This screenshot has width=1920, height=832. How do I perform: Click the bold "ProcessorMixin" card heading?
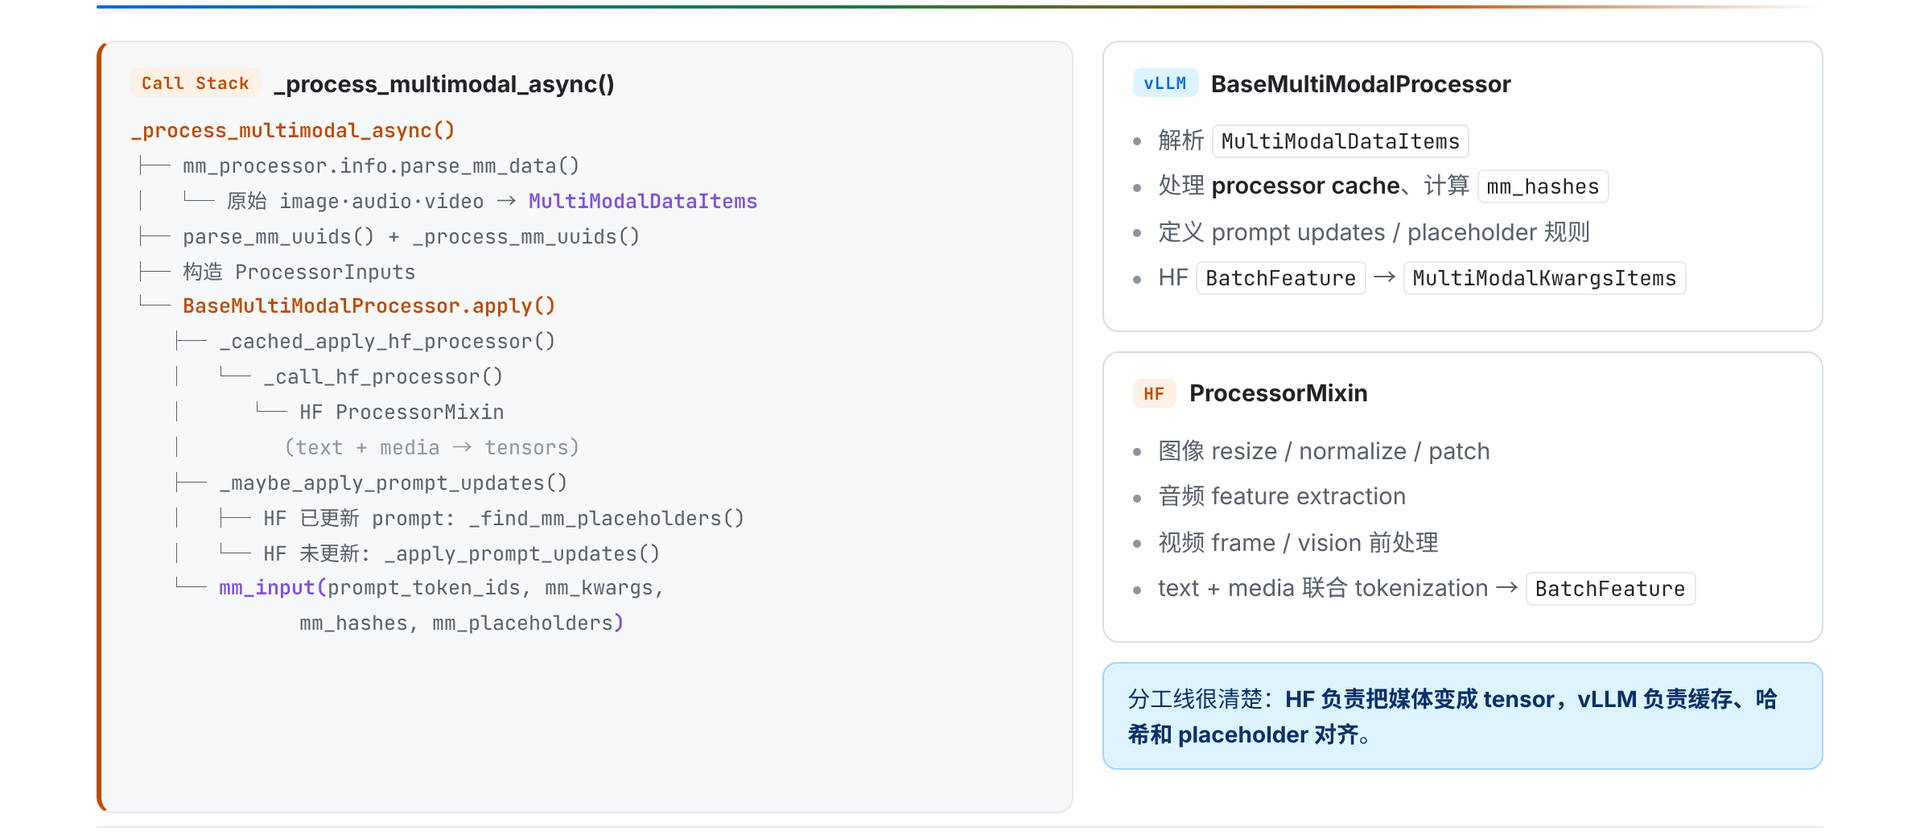point(1278,393)
